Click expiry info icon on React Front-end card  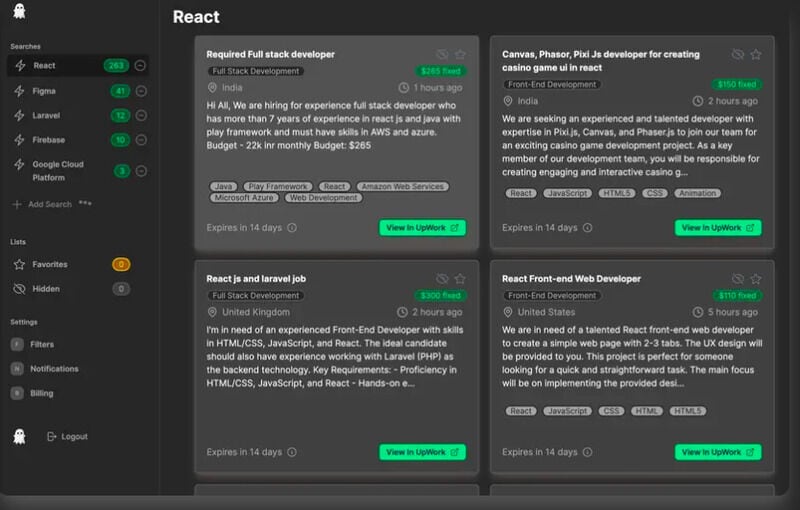pos(588,452)
